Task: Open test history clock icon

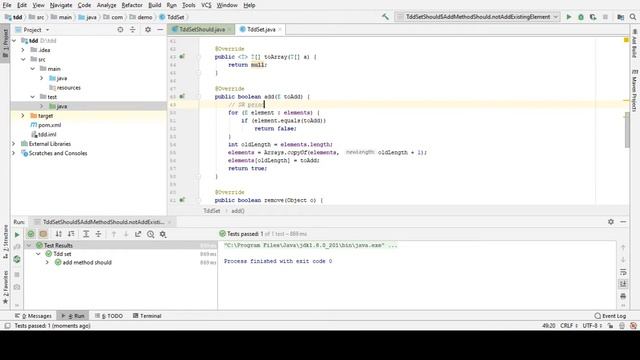Action: click(x=151, y=234)
